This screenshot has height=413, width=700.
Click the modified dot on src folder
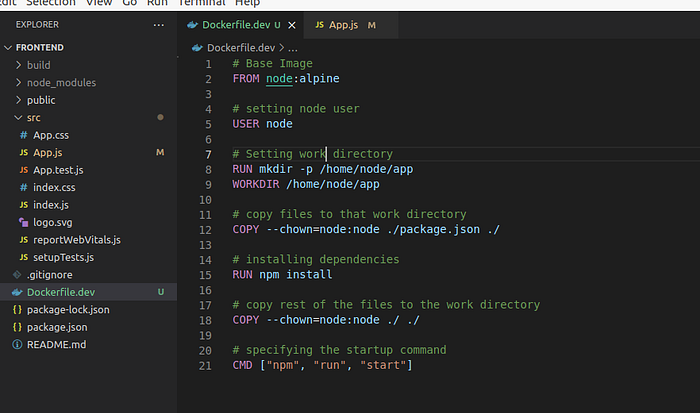tap(160, 117)
